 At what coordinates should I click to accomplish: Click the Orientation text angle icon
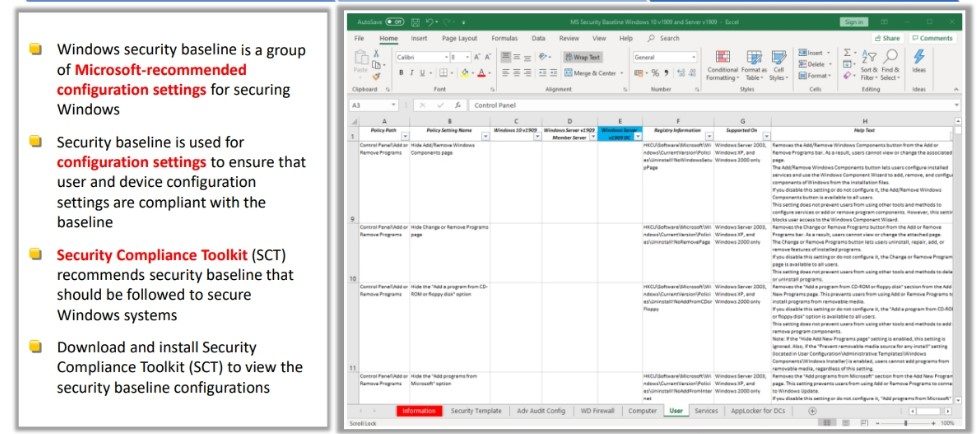(544, 57)
